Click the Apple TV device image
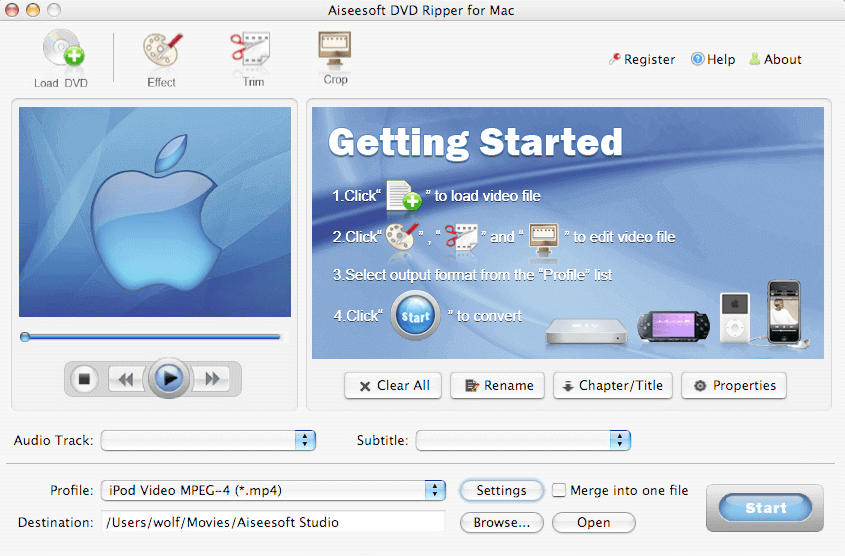The image size is (845, 556). pyautogui.click(x=586, y=331)
